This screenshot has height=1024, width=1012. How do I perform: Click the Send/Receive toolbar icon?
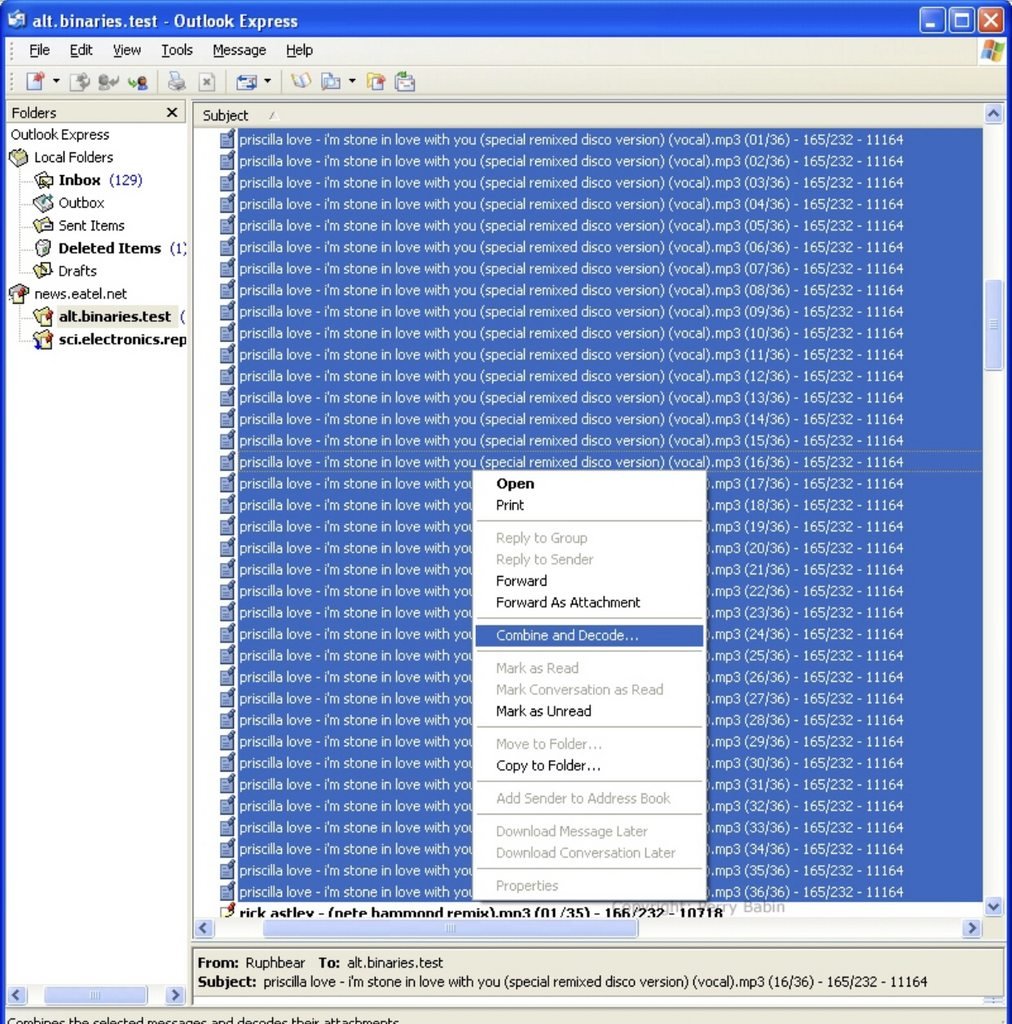click(246, 82)
